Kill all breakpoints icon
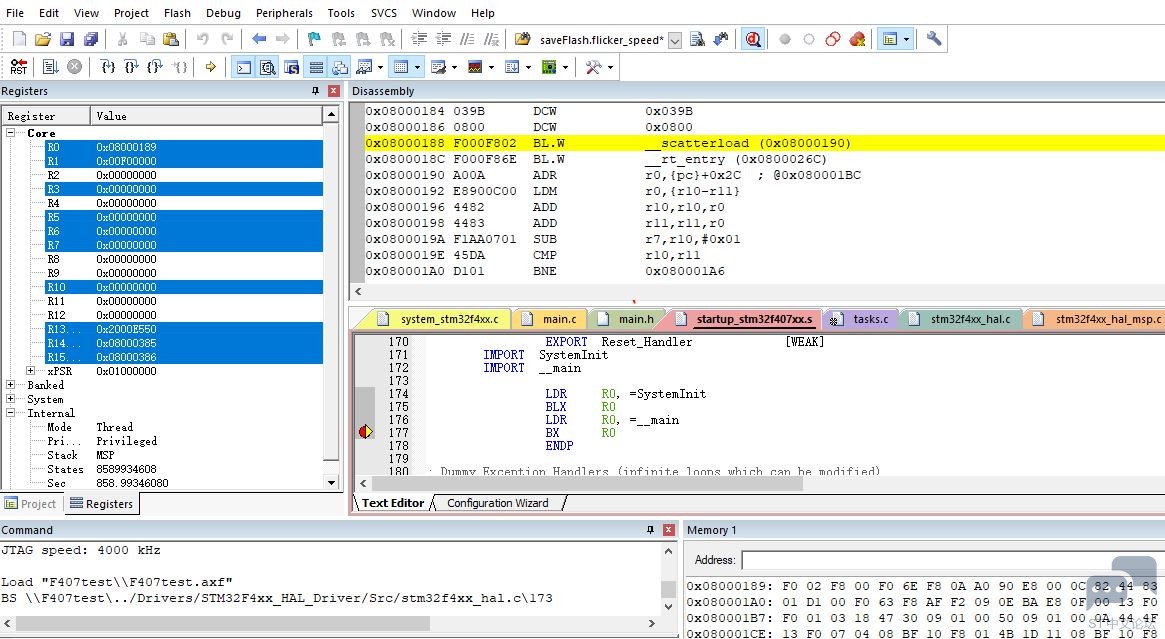Viewport: 1165px width, 639px height. point(857,39)
